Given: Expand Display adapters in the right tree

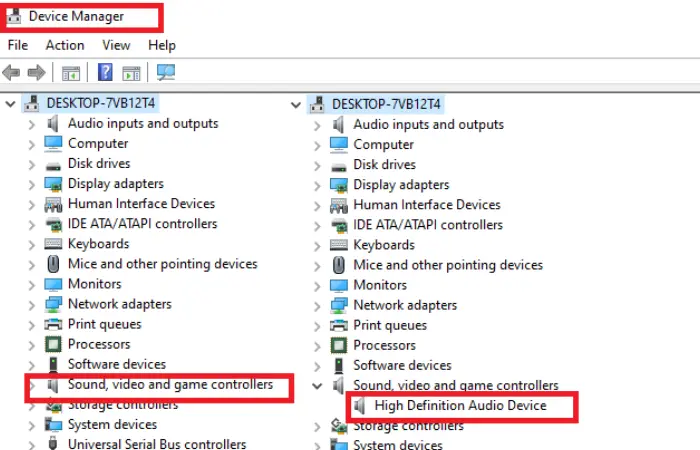Looking at the screenshot, I should click(317, 186).
